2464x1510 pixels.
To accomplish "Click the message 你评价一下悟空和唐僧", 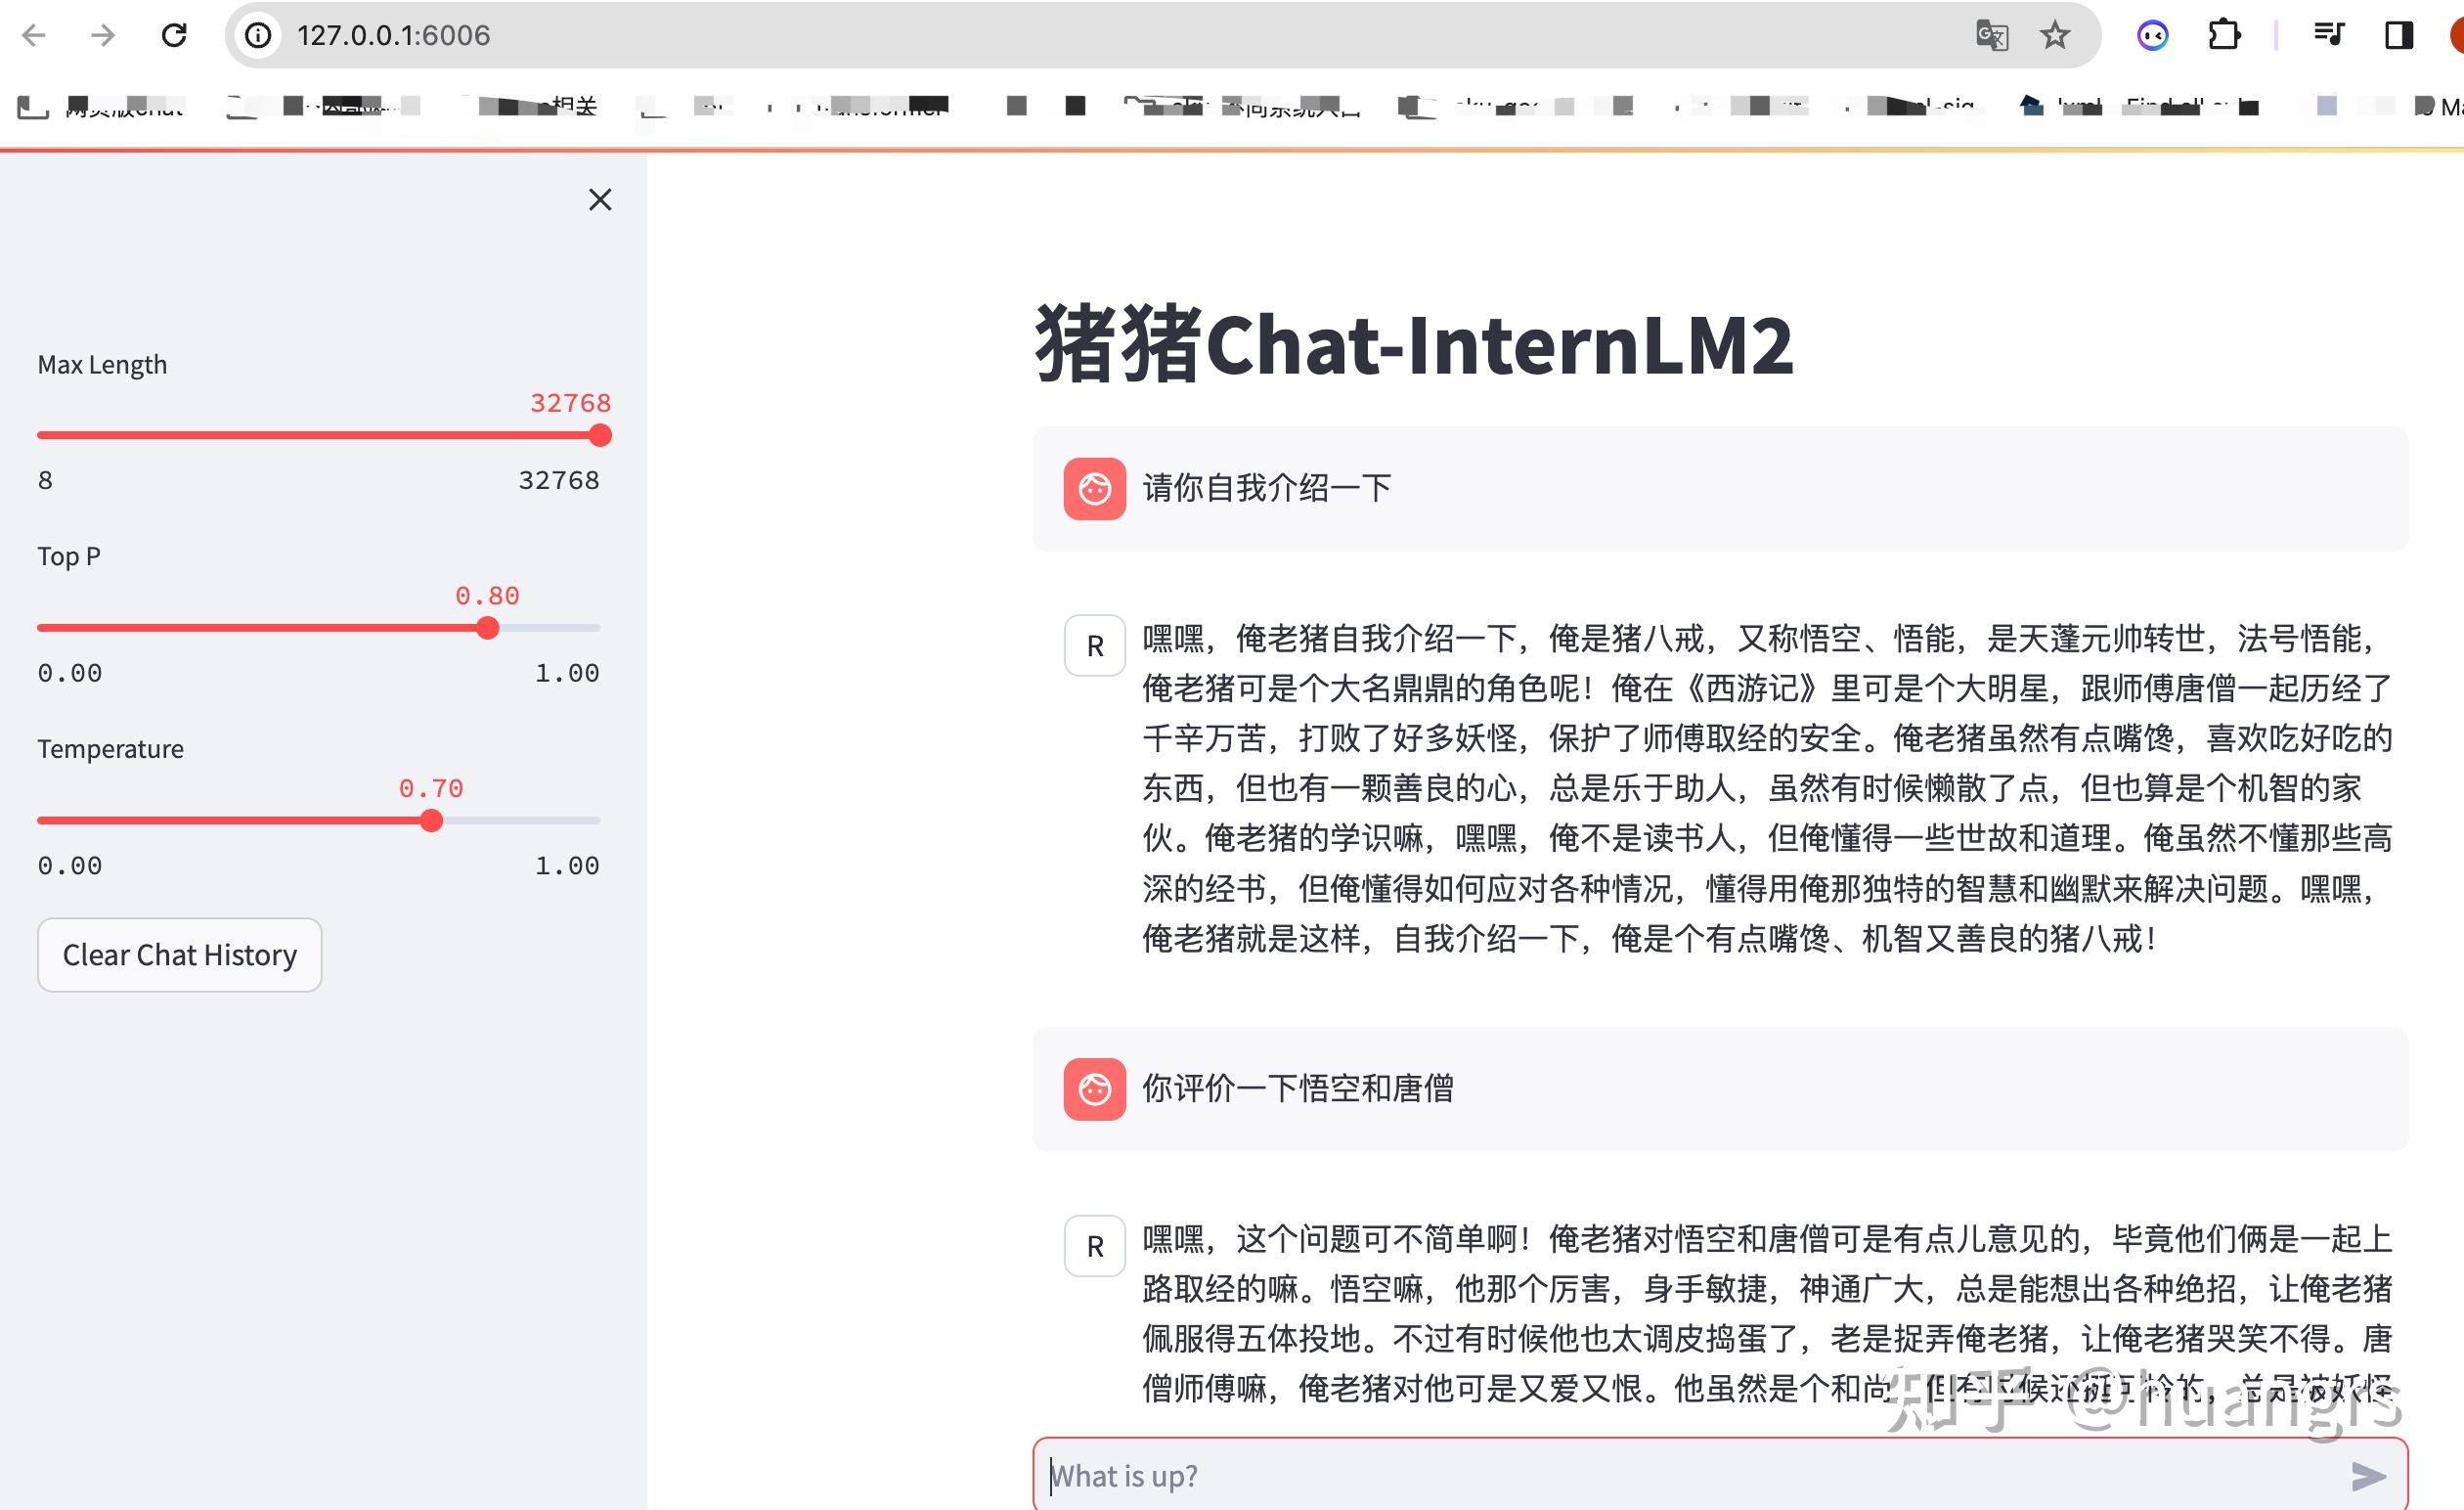I will (1298, 1088).
